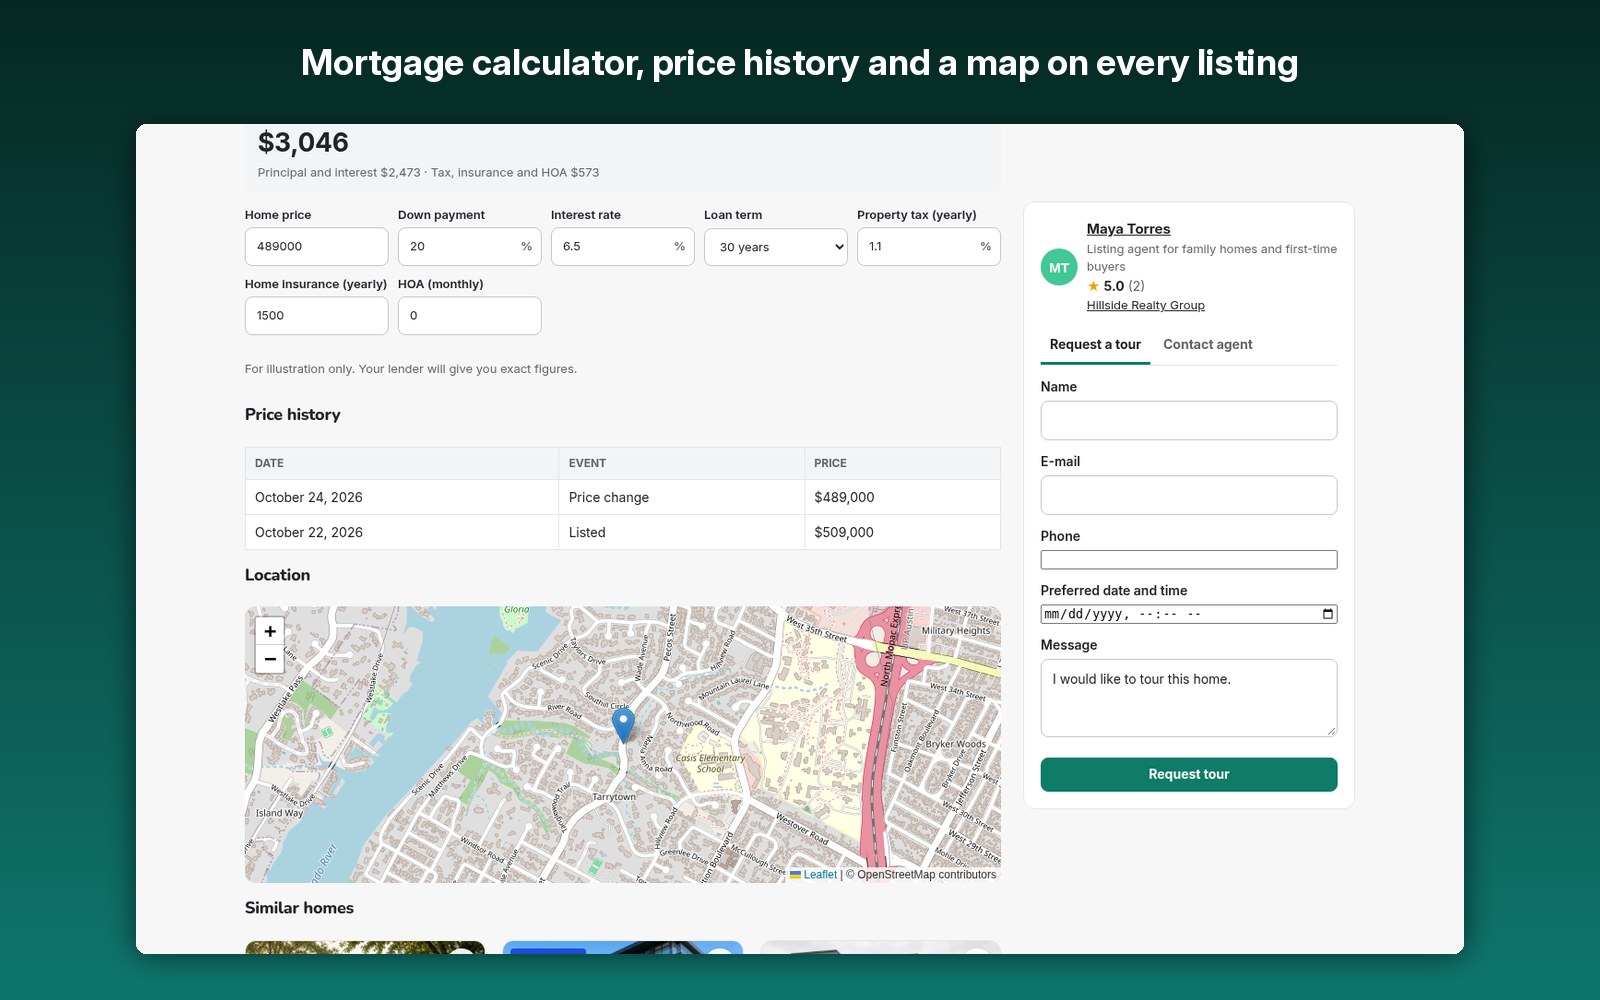Click the PRICE column header
Screen dimensions: 1600x1000
coord(902,463)
